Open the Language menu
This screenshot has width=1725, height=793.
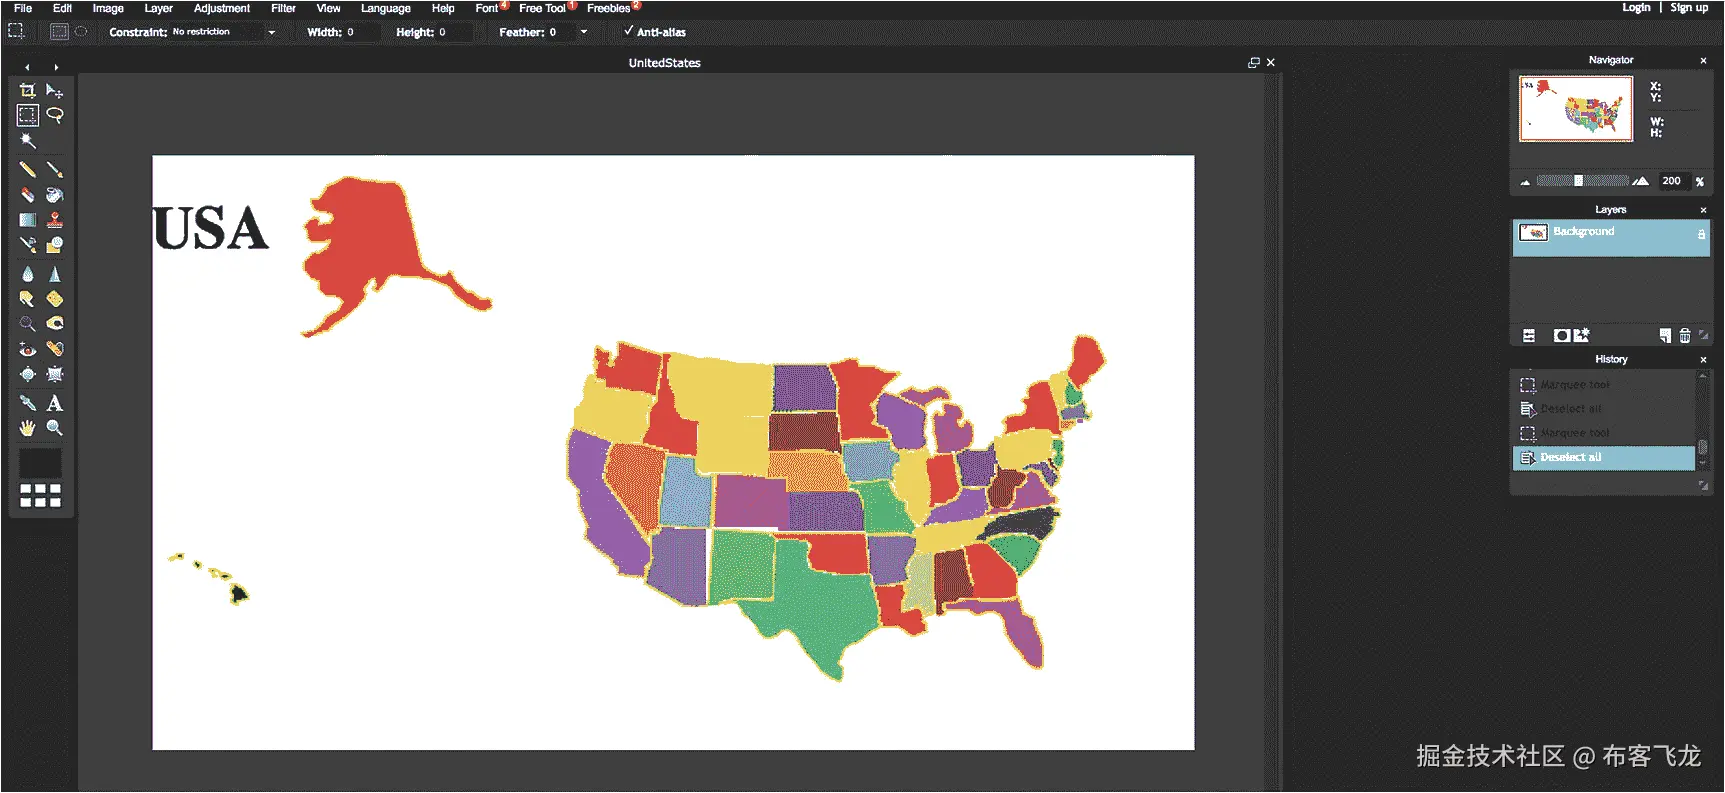(386, 8)
